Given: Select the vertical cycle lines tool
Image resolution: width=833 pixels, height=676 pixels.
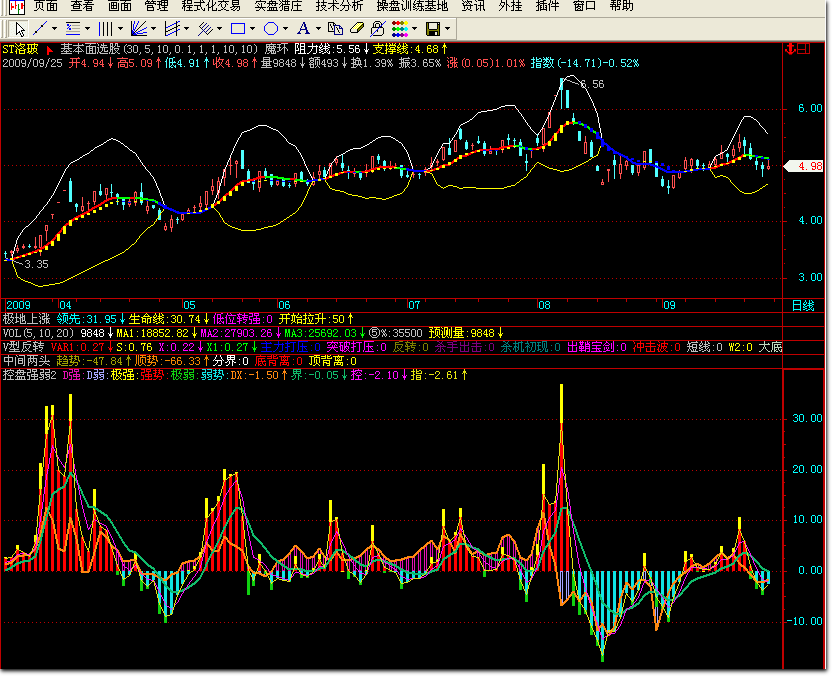Looking at the screenshot, I should tap(106, 29).
